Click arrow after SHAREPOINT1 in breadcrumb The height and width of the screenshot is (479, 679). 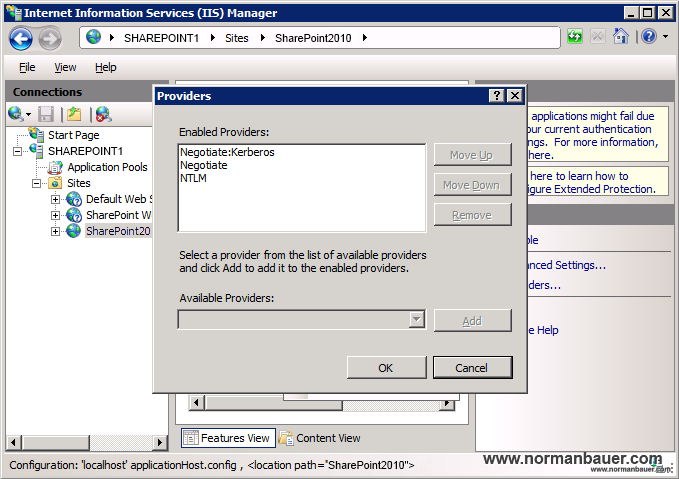213,38
